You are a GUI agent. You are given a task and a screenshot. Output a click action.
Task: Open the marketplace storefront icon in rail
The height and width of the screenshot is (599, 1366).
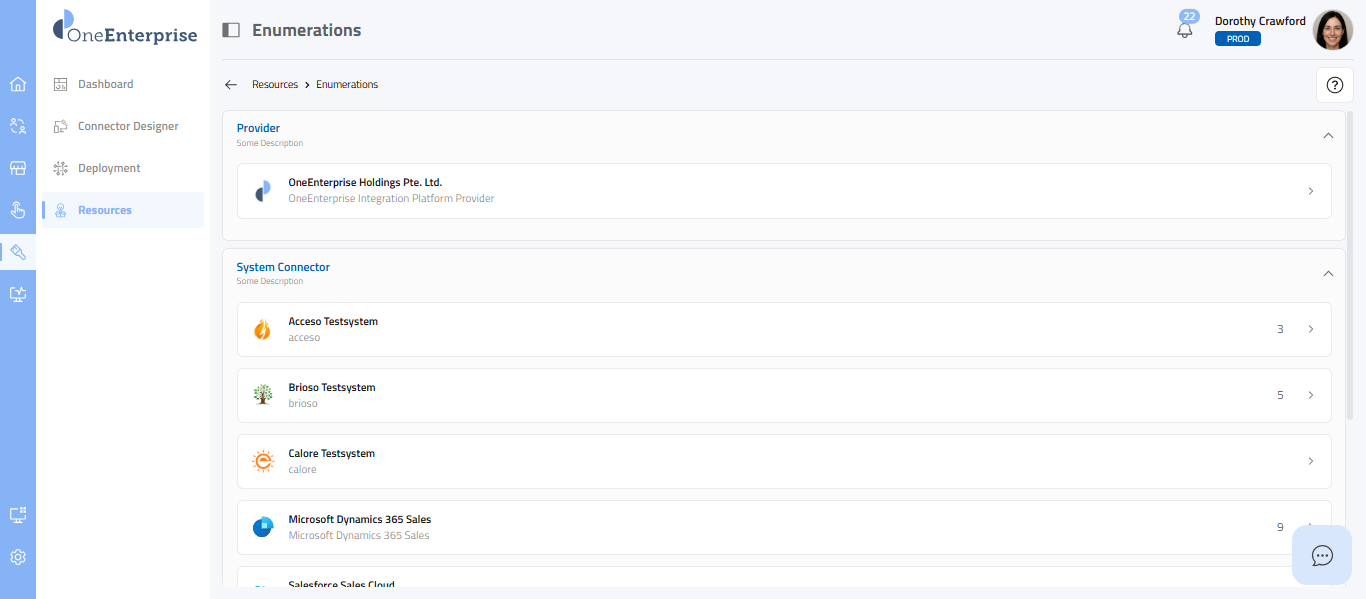pos(17,168)
